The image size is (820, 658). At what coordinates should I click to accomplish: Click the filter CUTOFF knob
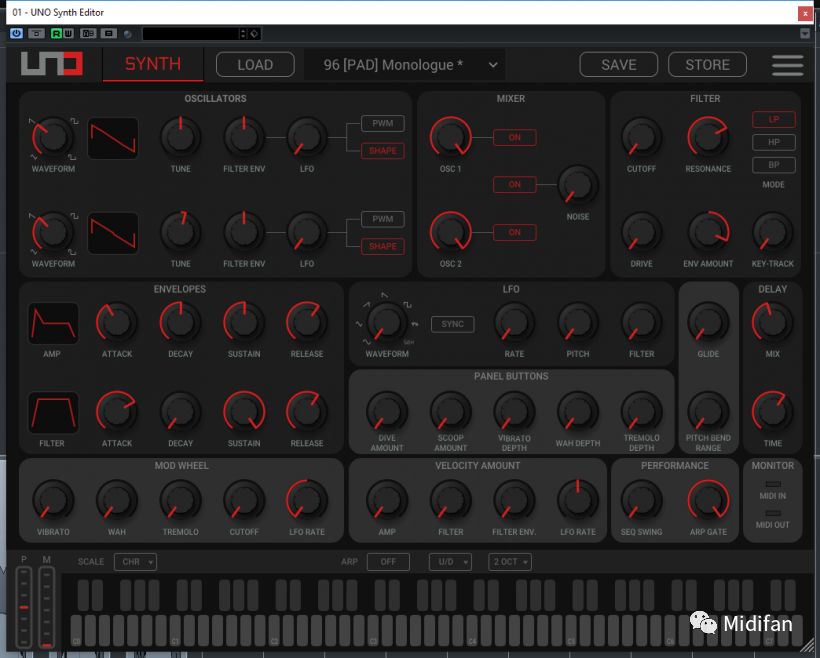[x=642, y=138]
